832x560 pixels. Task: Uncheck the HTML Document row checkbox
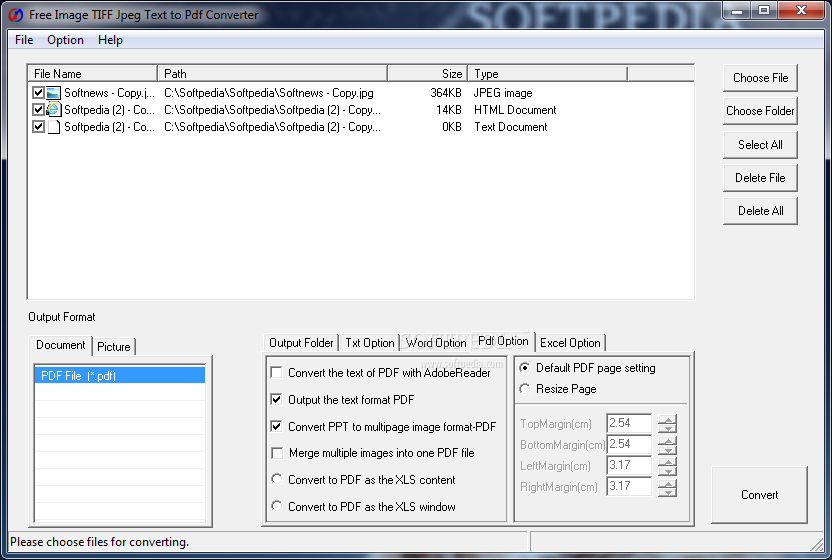coord(38,110)
